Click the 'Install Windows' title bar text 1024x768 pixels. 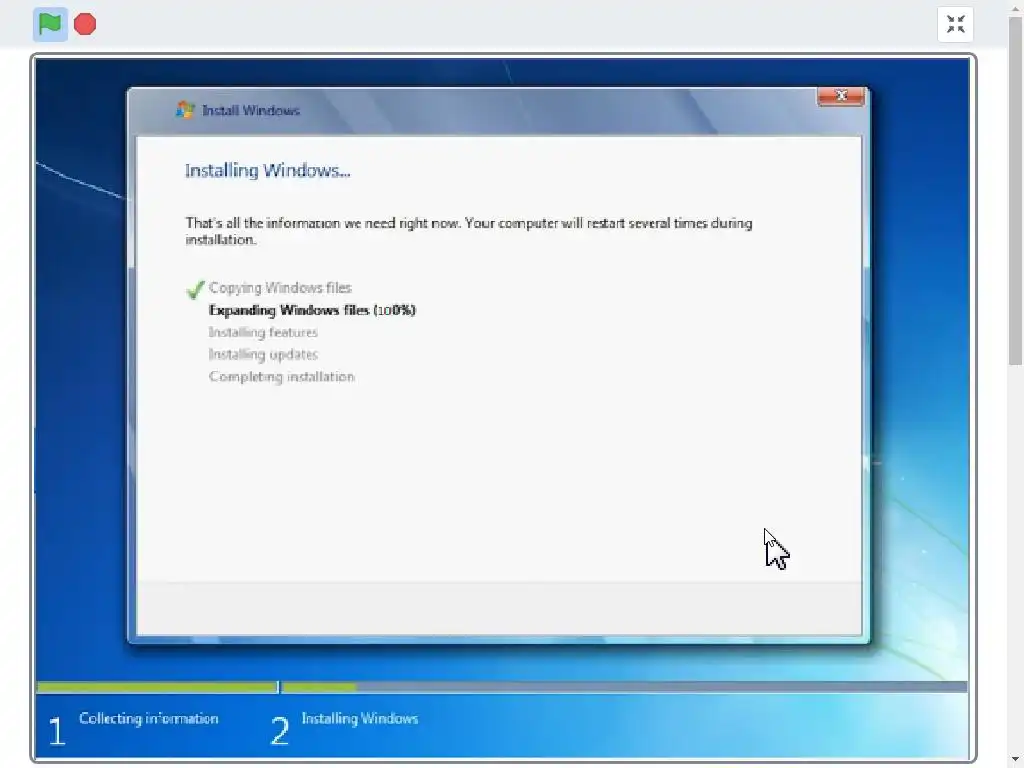tap(251, 110)
